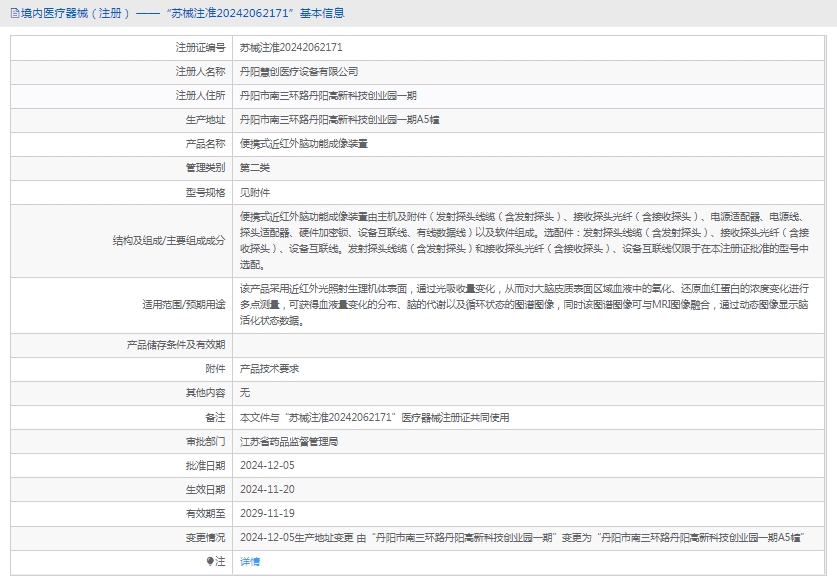Click the 产品技术要求 attachment entry
This screenshot has width=837, height=581.
point(269,368)
